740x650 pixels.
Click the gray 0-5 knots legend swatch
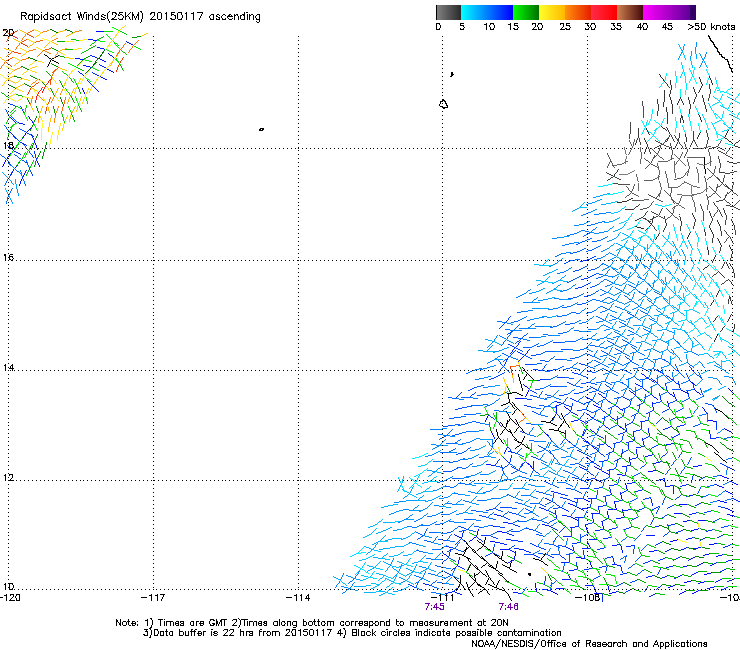tap(448, 12)
